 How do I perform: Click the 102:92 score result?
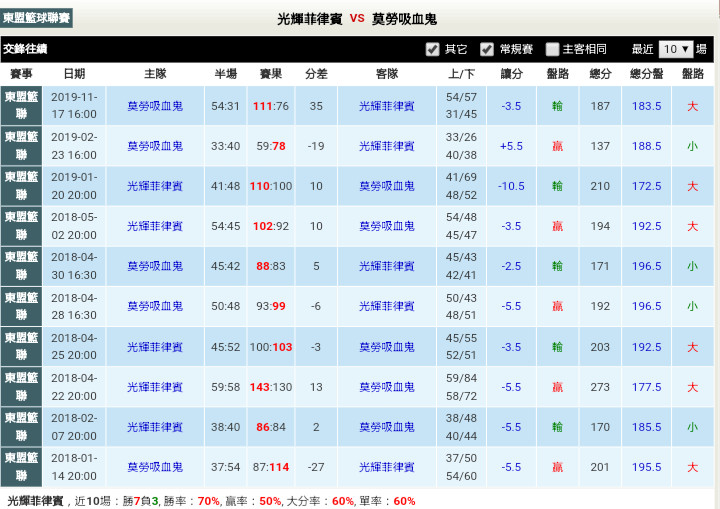[x=271, y=226]
